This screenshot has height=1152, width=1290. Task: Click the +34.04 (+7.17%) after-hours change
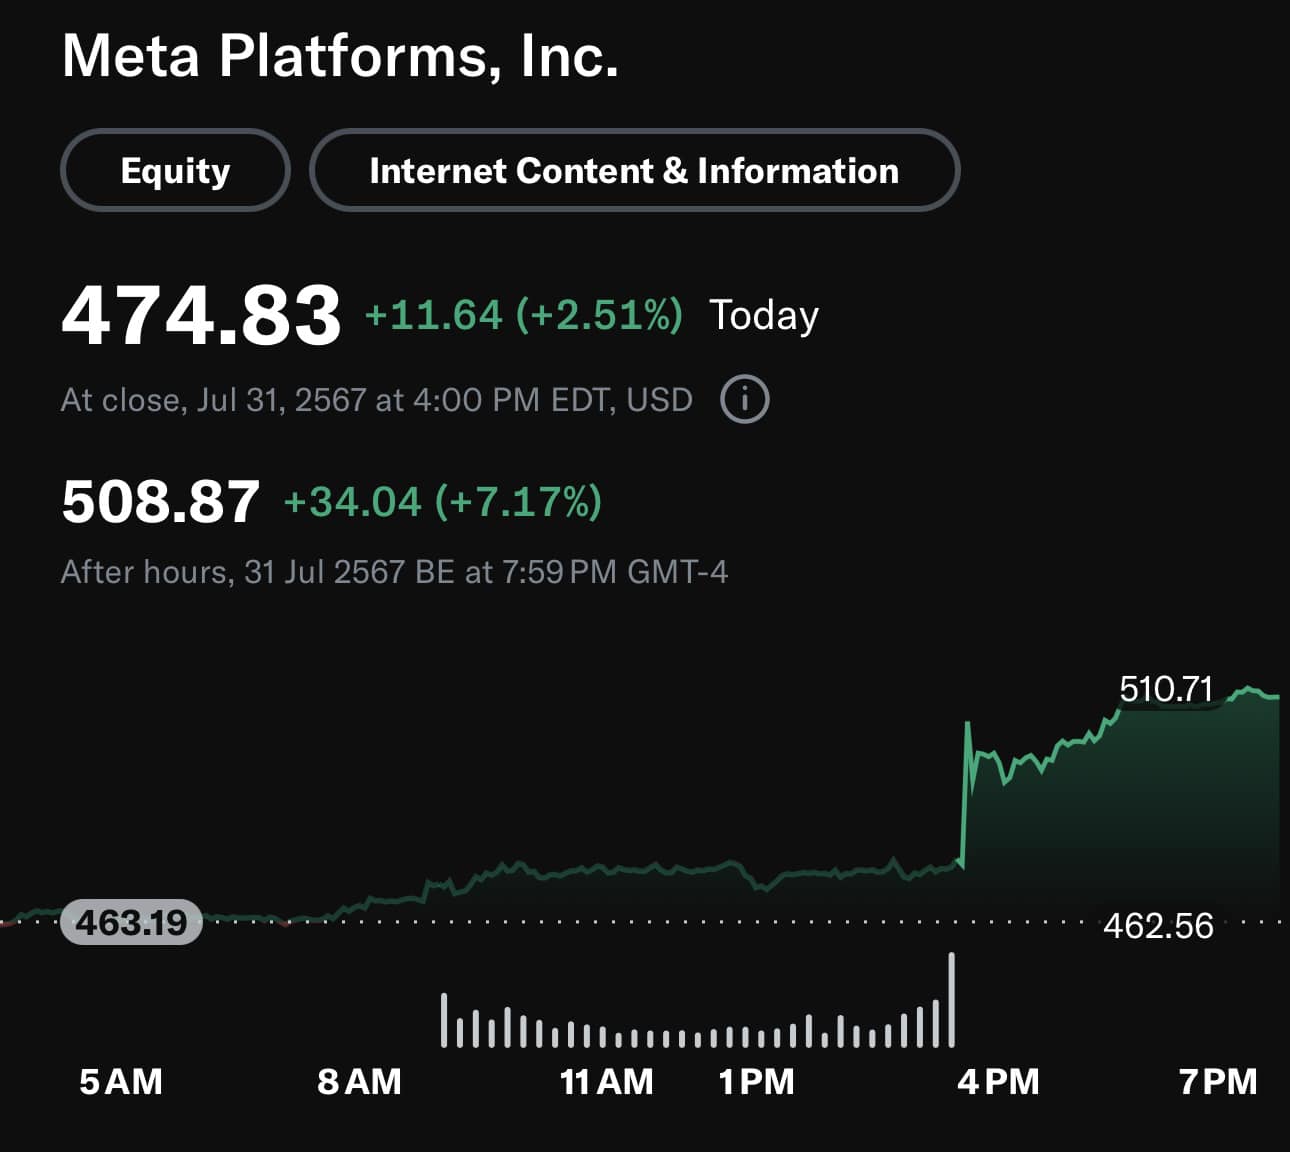tap(443, 501)
